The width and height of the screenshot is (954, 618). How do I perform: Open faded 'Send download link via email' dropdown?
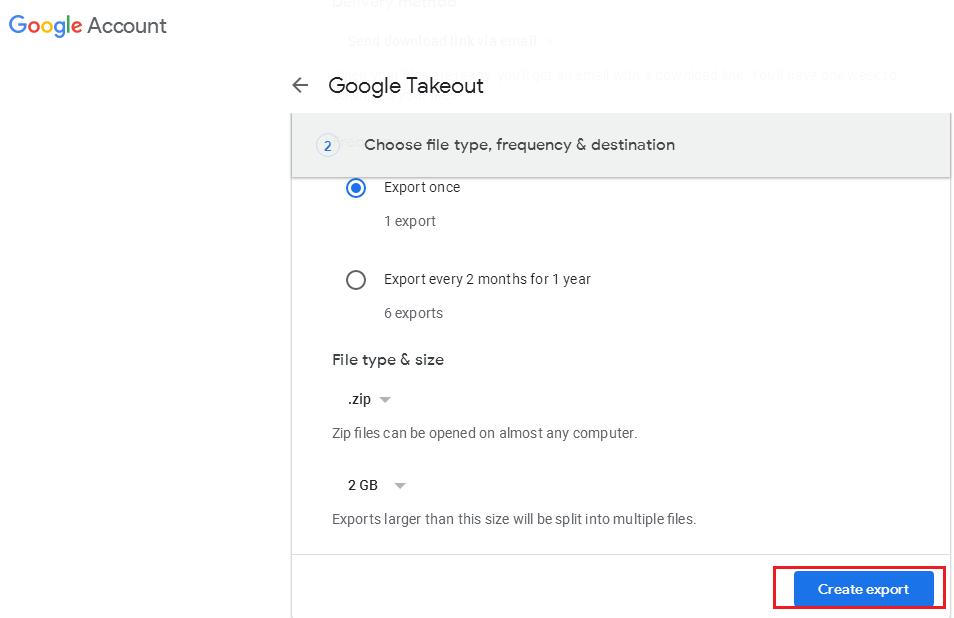(x=450, y=41)
